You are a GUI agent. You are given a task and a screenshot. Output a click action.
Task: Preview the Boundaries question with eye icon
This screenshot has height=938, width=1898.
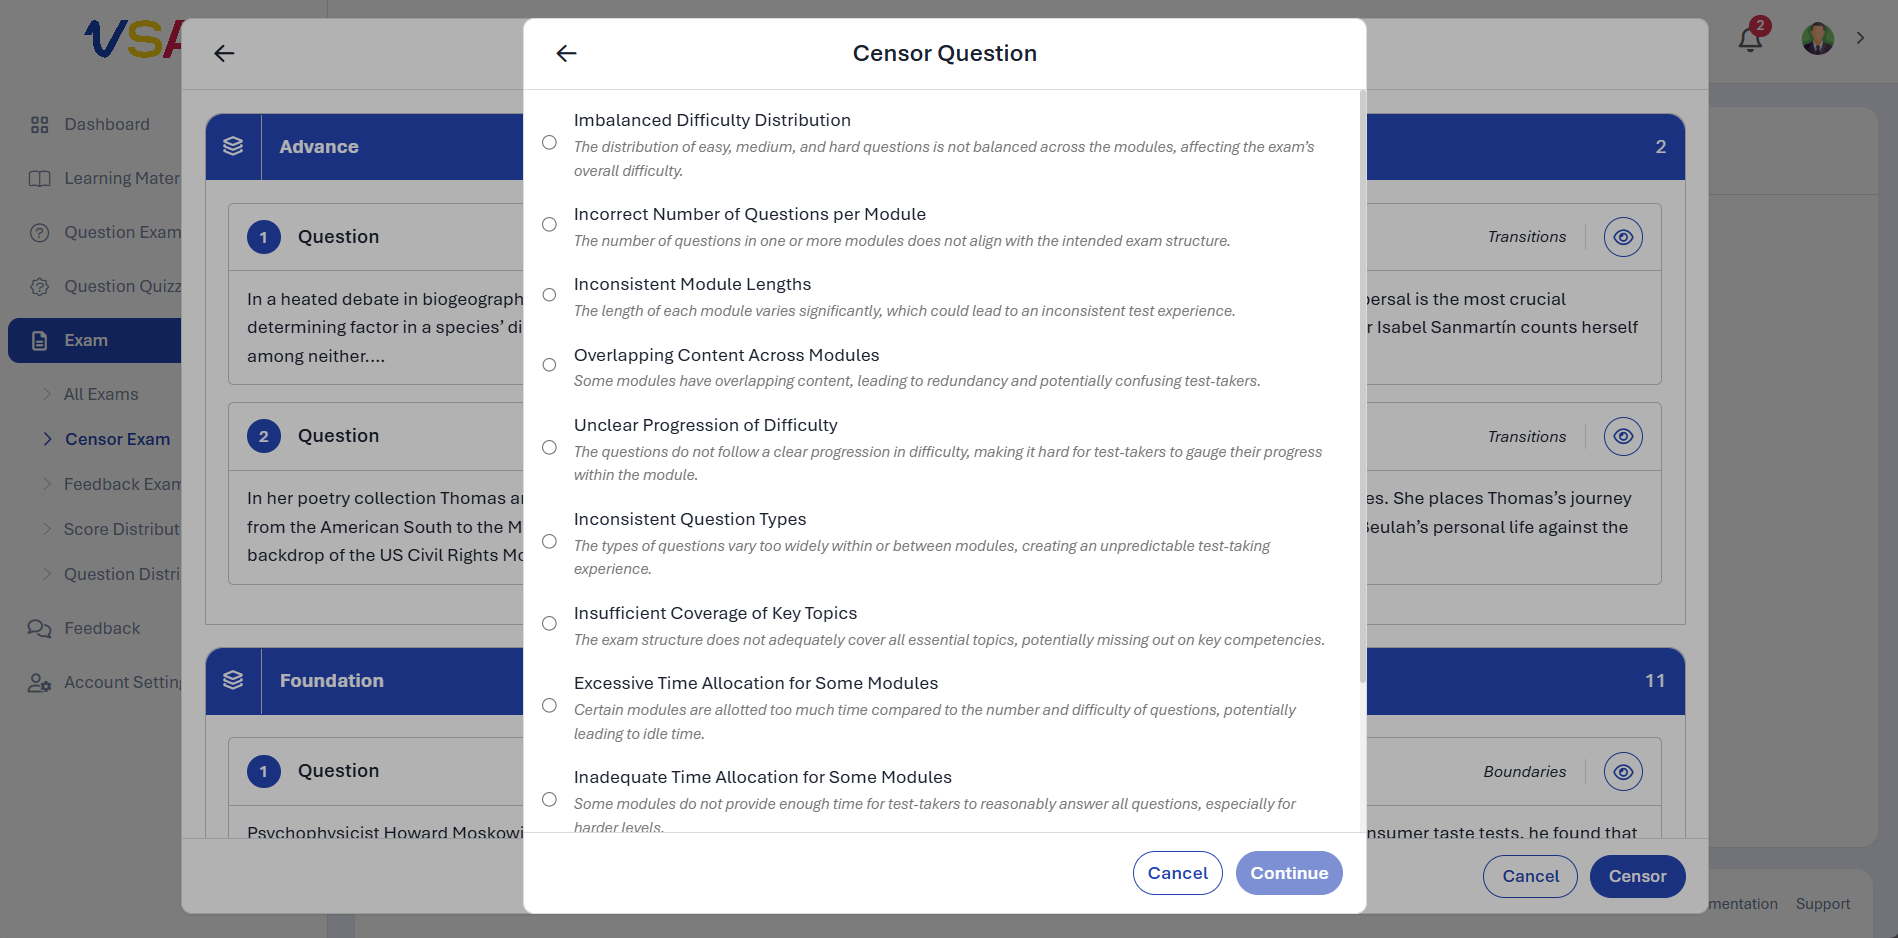pos(1623,772)
